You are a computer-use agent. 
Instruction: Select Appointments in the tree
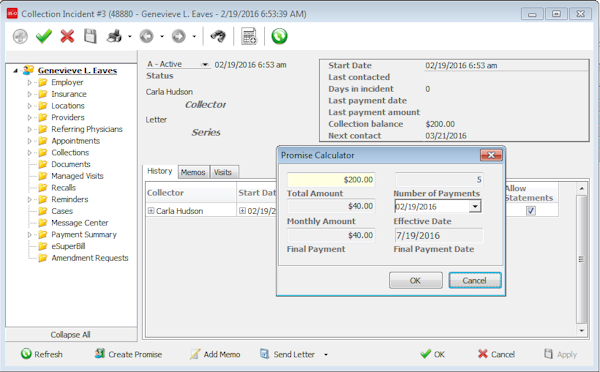[75, 141]
